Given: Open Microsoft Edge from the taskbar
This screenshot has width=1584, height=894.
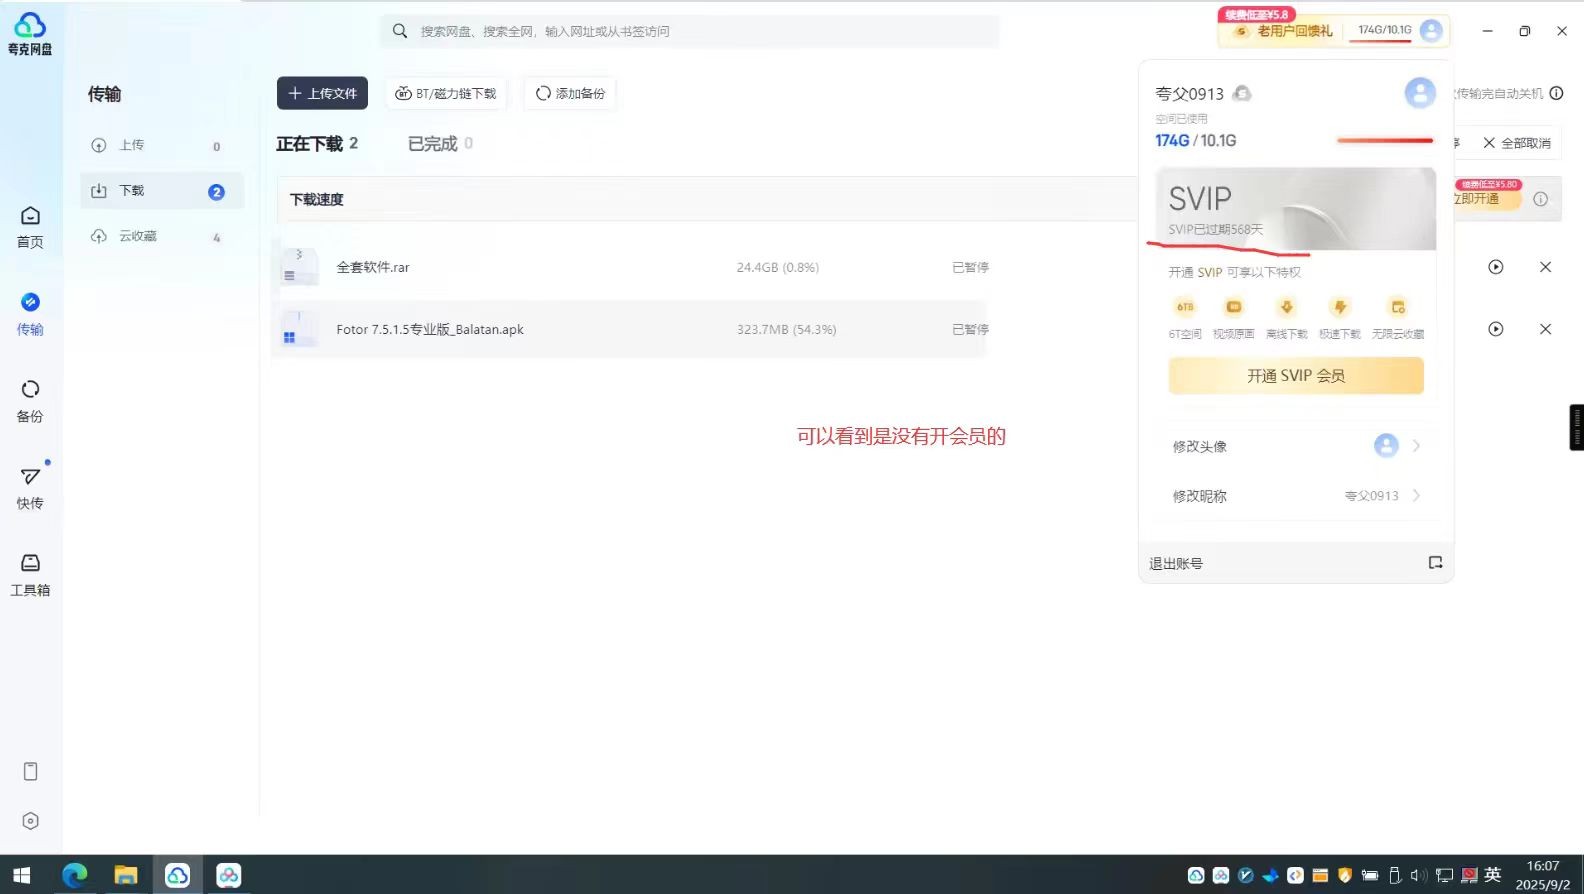Looking at the screenshot, I should pyautogui.click(x=74, y=875).
